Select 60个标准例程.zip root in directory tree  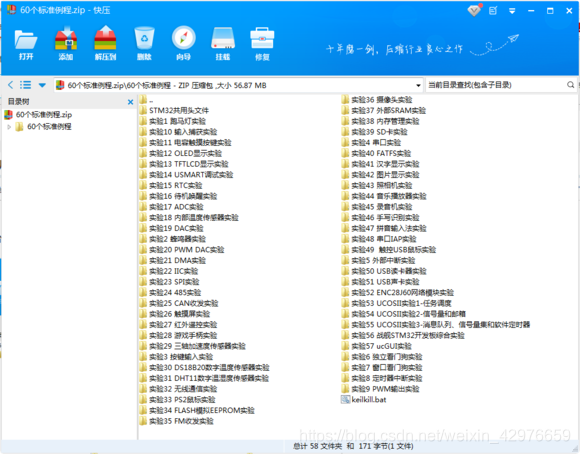(38, 115)
